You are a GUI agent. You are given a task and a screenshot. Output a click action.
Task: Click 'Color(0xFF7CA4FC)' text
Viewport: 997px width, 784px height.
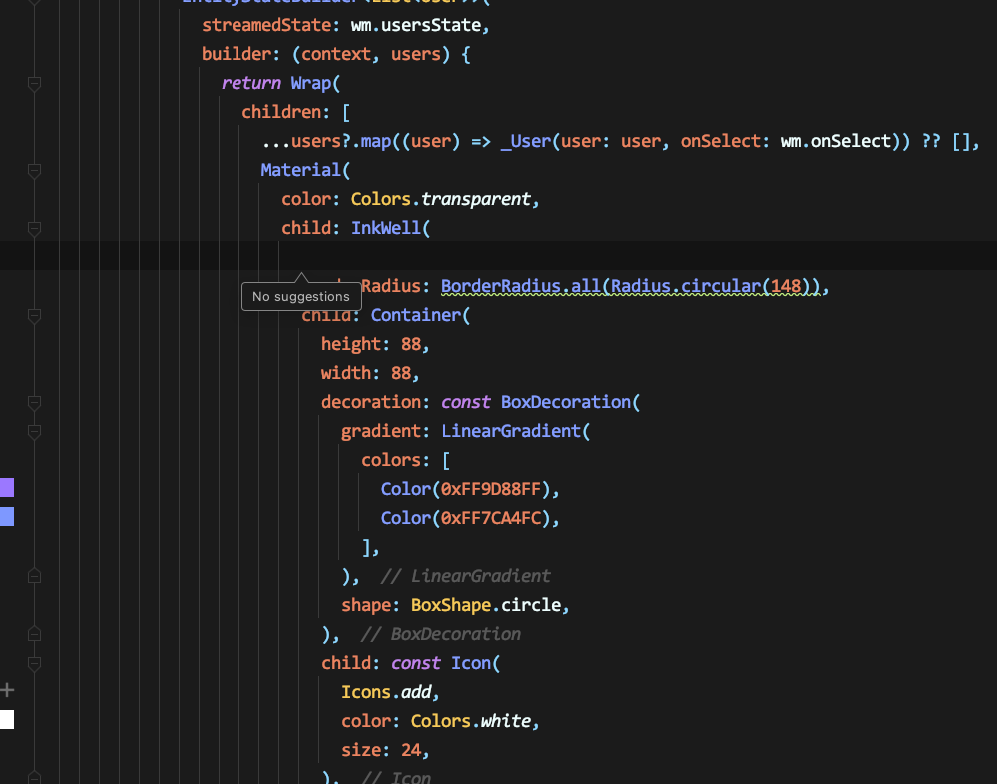tap(465, 518)
